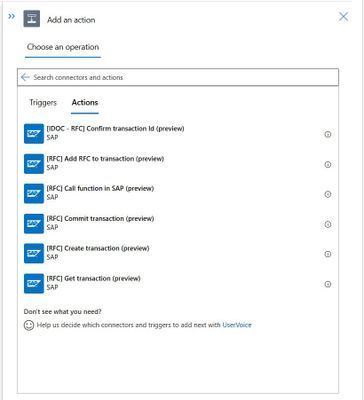Image resolution: width=364 pixels, height=400 pixels.
Task: Switch to the Triggers tab
Action: pos(43,103)
